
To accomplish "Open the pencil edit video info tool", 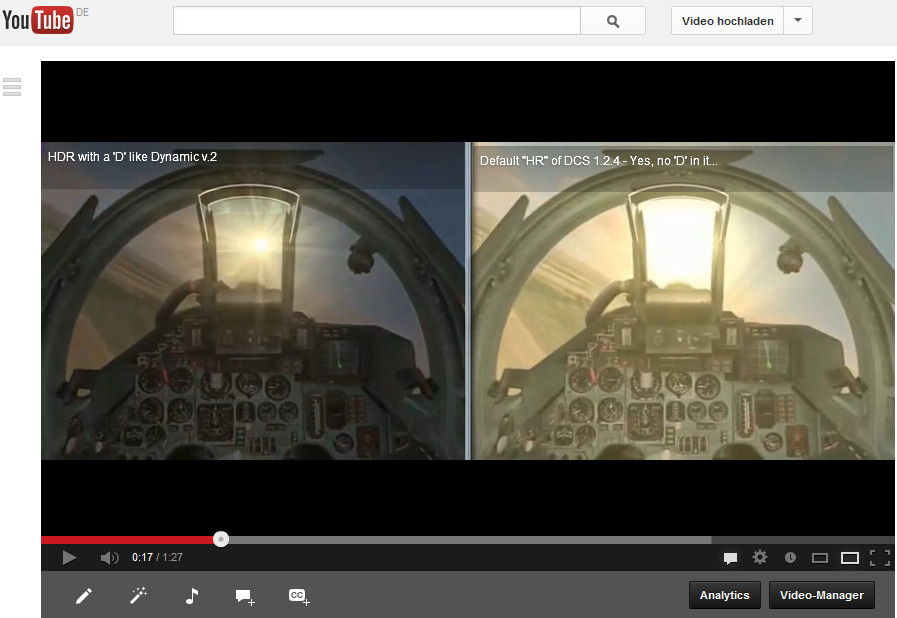I will pyautogui.click(x=84, y=596).
